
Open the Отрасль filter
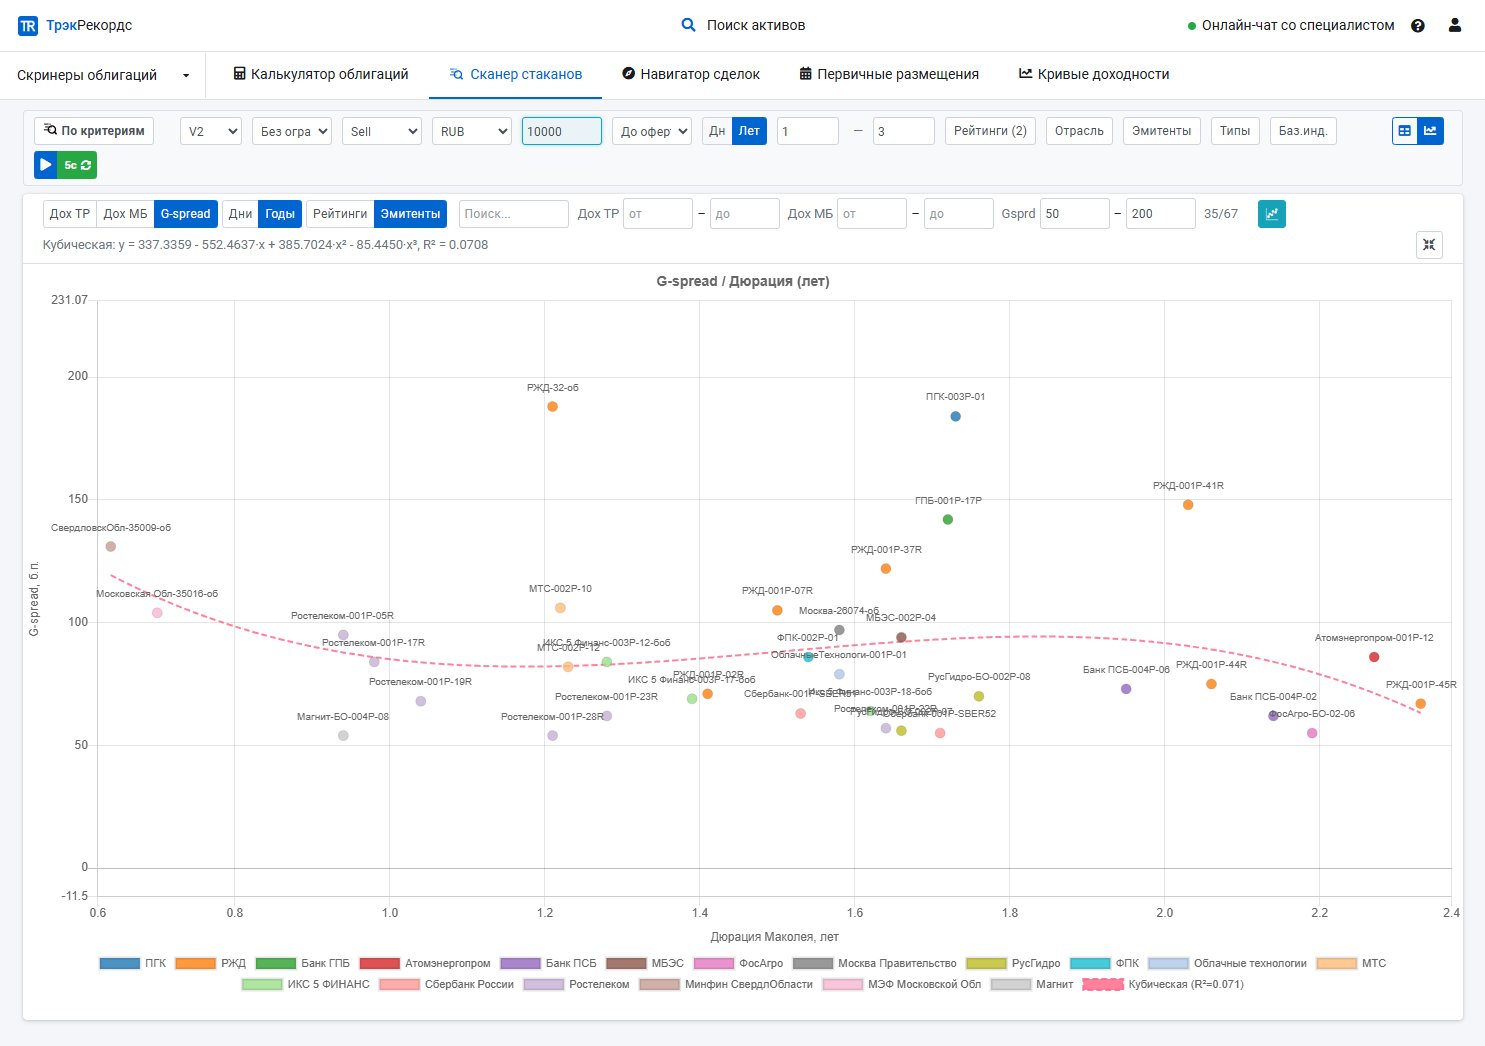(x=1079, y=131)
